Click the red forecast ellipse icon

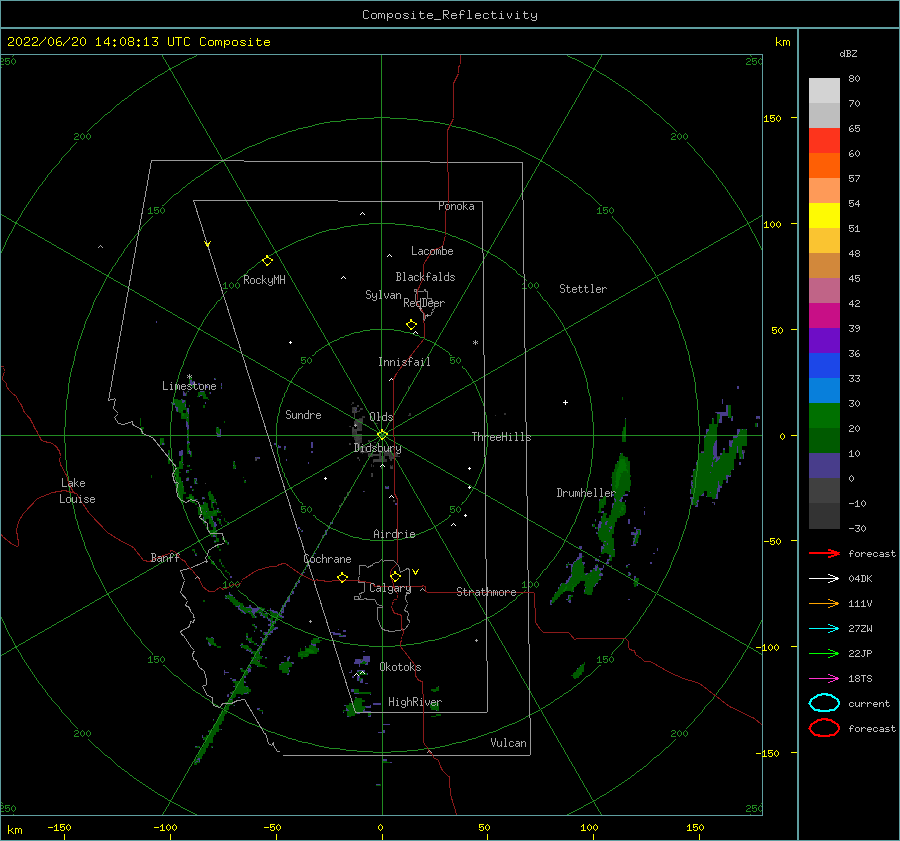click(824, 728)
